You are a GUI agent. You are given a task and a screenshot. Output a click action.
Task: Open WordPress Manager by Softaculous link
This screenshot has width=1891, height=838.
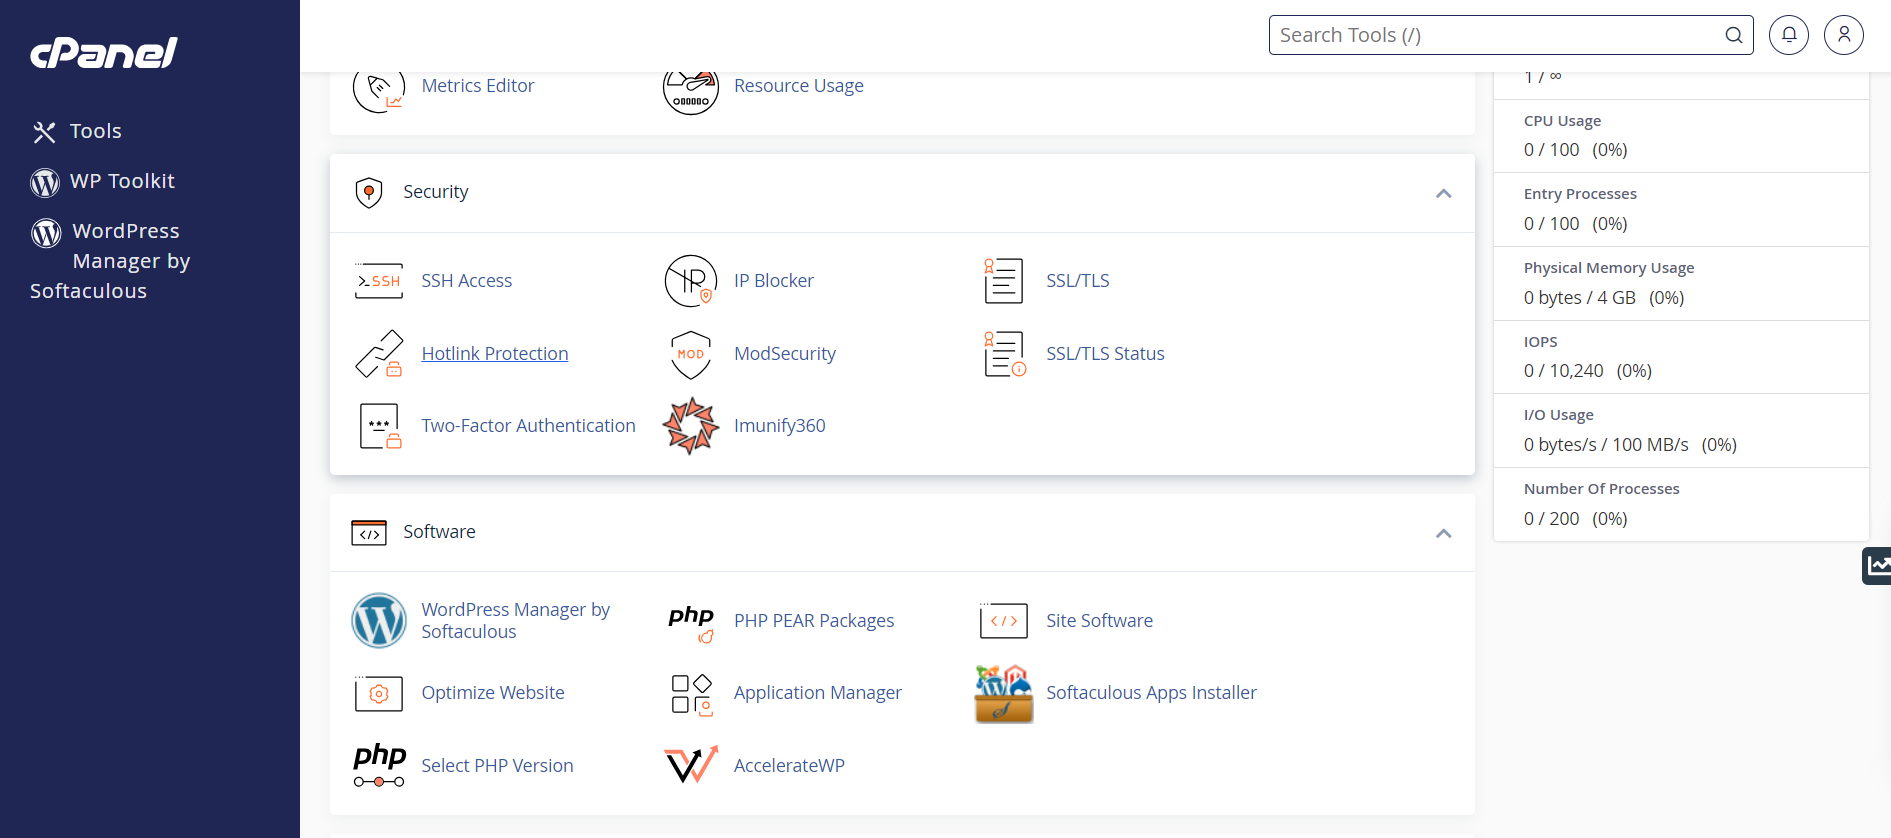(516, 621)
